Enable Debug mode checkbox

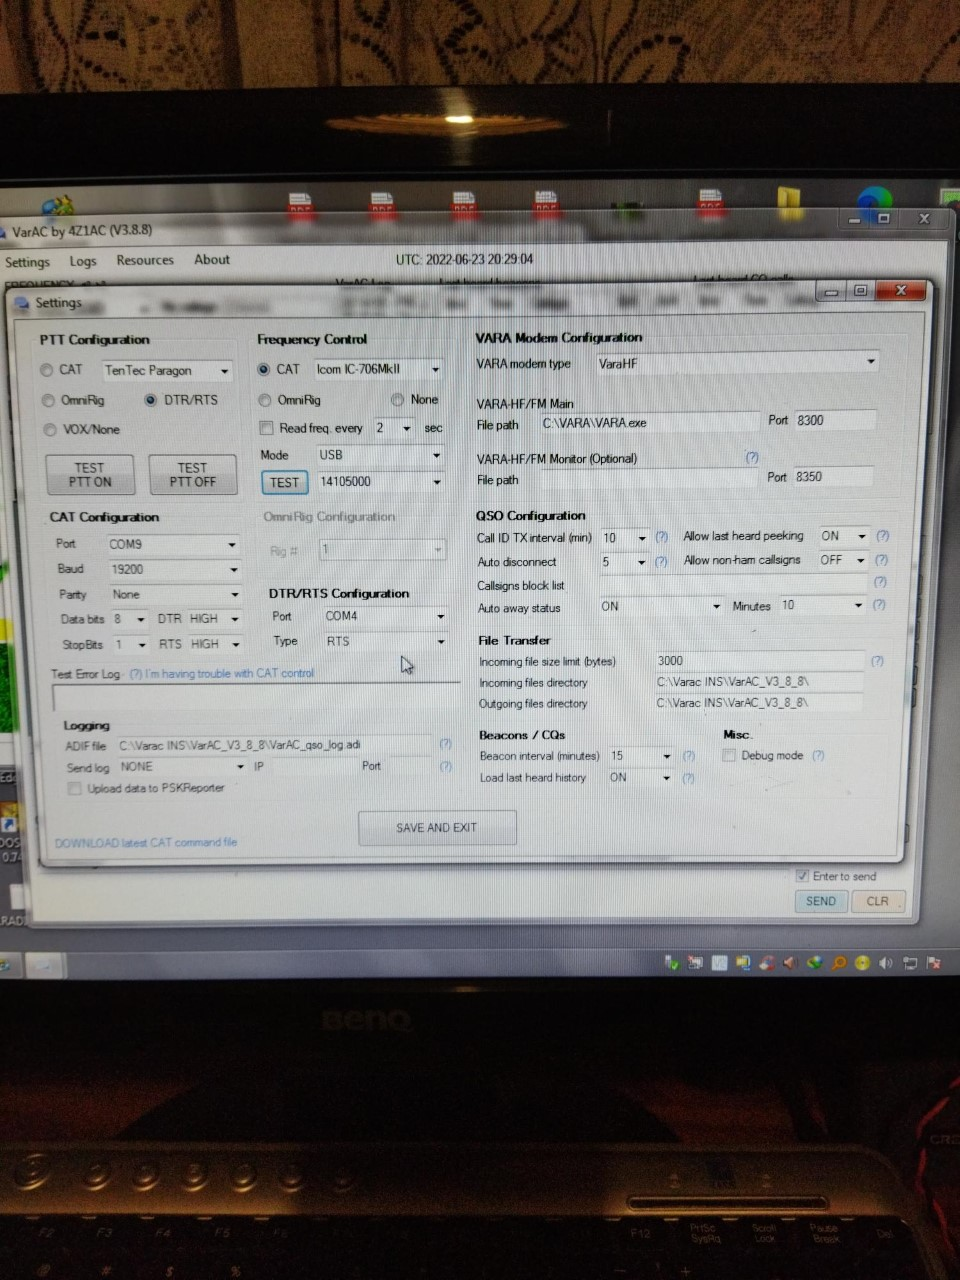pyautogui.click(x=729, y=755)
